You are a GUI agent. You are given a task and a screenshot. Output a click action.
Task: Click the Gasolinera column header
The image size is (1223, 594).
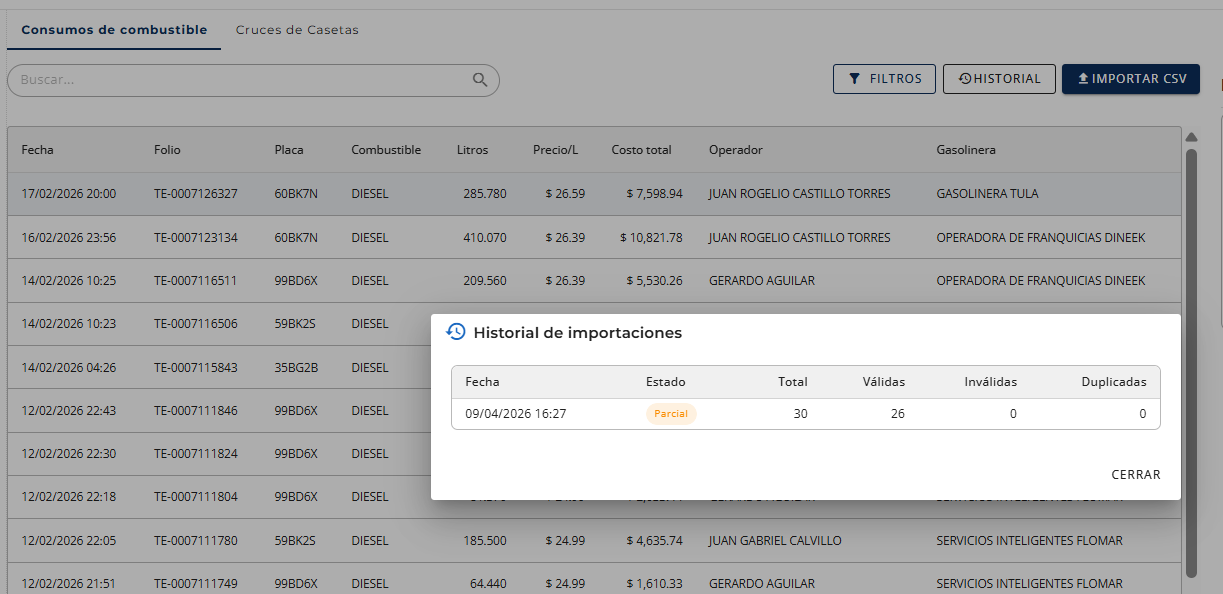[965, 150]
